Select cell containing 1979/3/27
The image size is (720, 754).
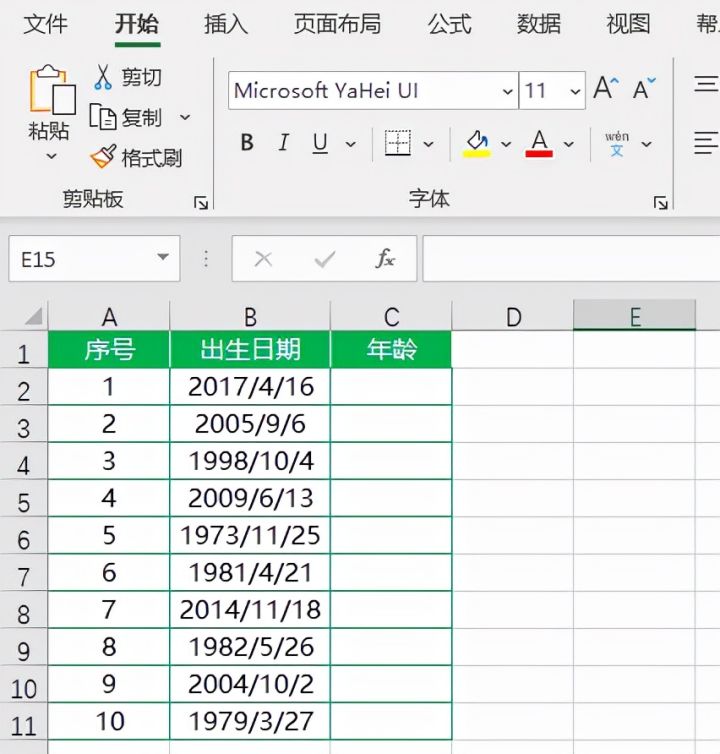(x=250, y=721)
